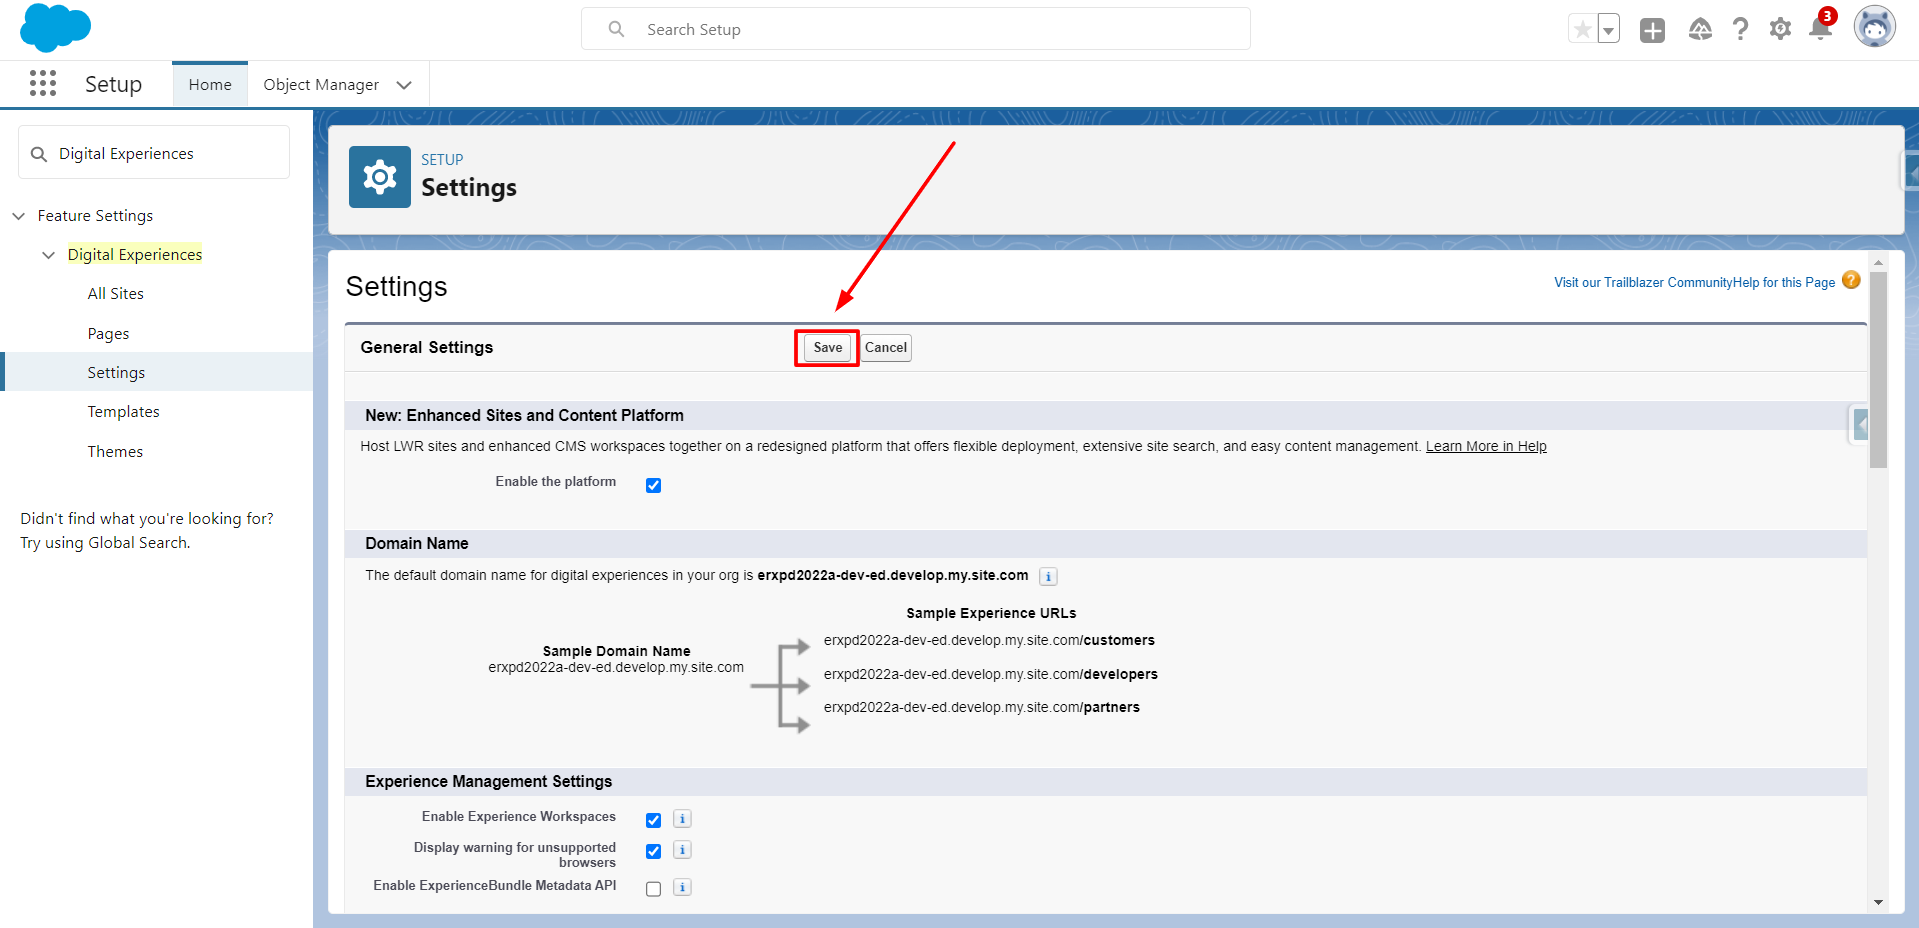Click the question mark Help icon

click(x=1740, y=29)
